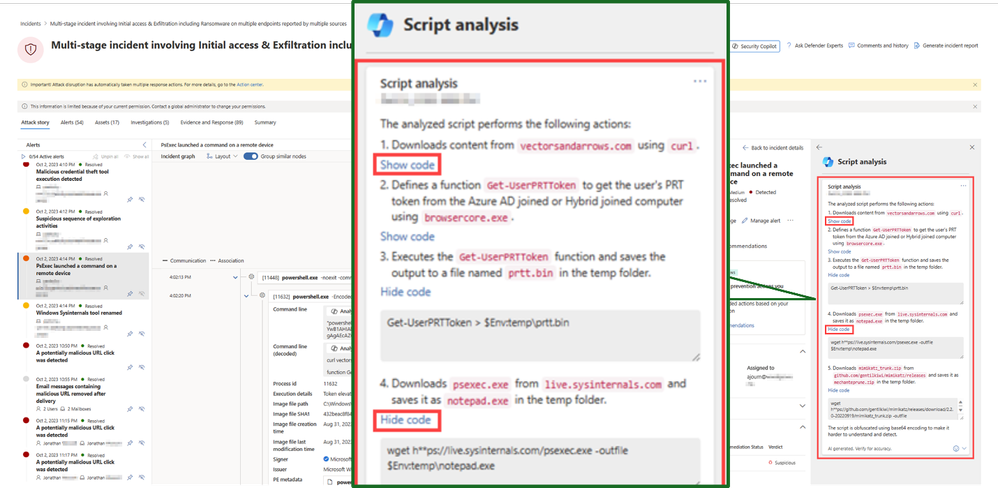998x488 pixels.
Task: Click the Show all eye icon
Action: point(127,156)
